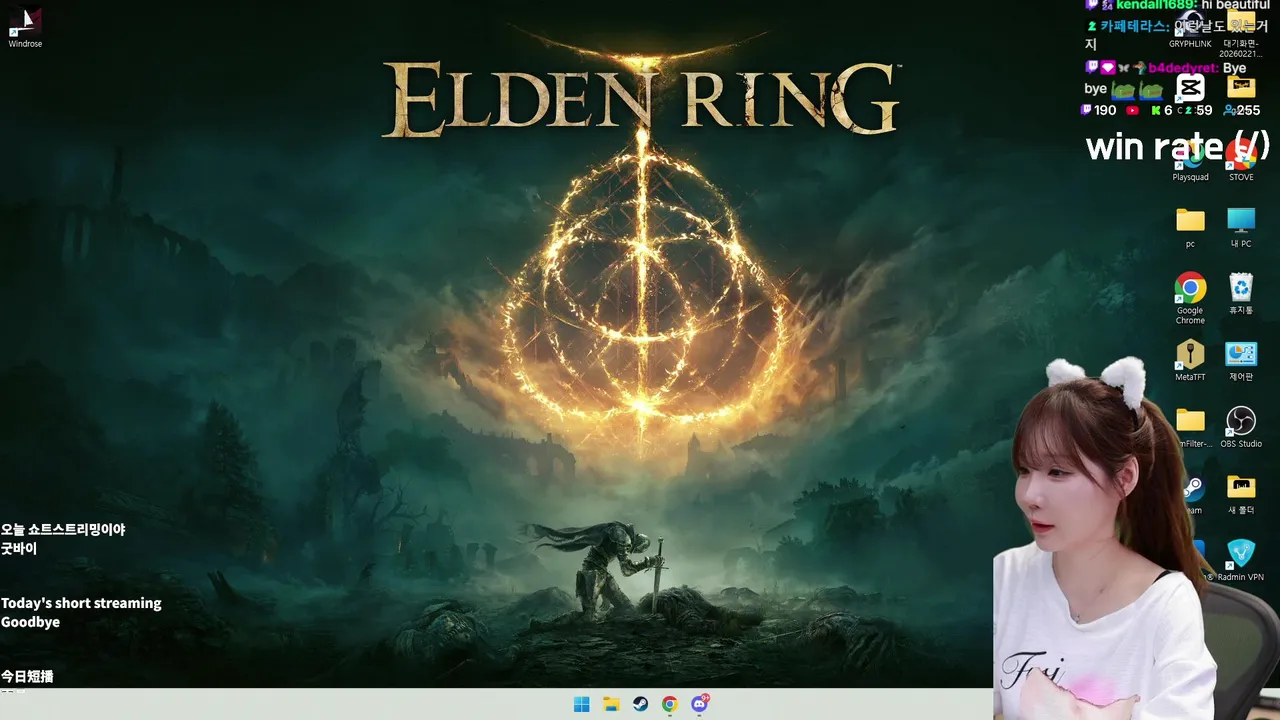Open the Windows Start menu
The image size is (1280, 720).
581,704
